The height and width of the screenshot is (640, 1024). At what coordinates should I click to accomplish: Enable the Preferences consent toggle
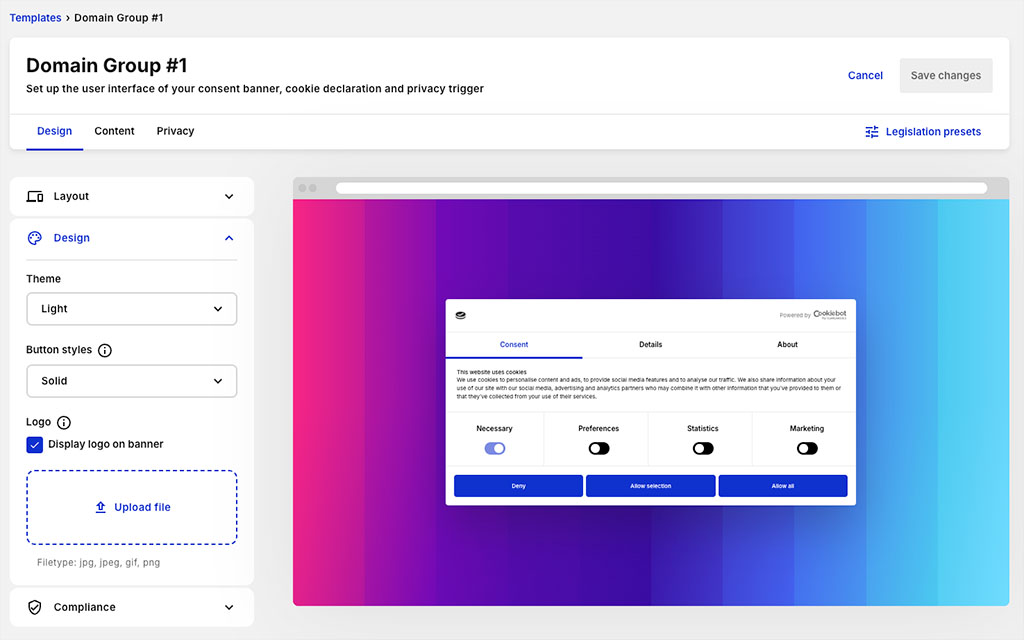599,448
